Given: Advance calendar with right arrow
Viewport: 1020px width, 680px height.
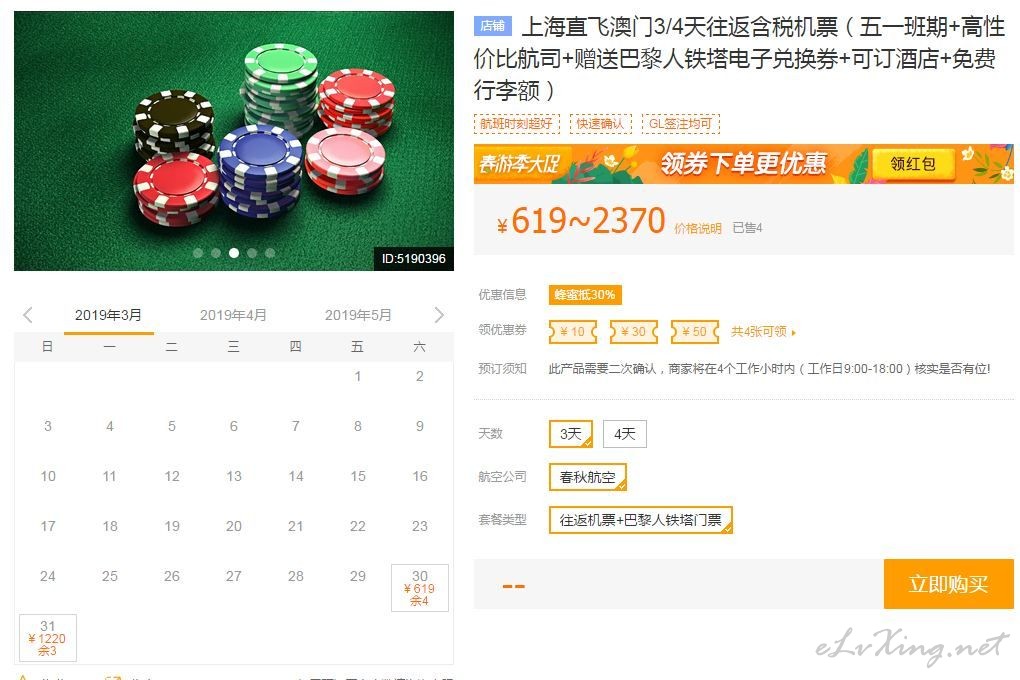Looking at the screenshot, I should (x=439, y=315).
